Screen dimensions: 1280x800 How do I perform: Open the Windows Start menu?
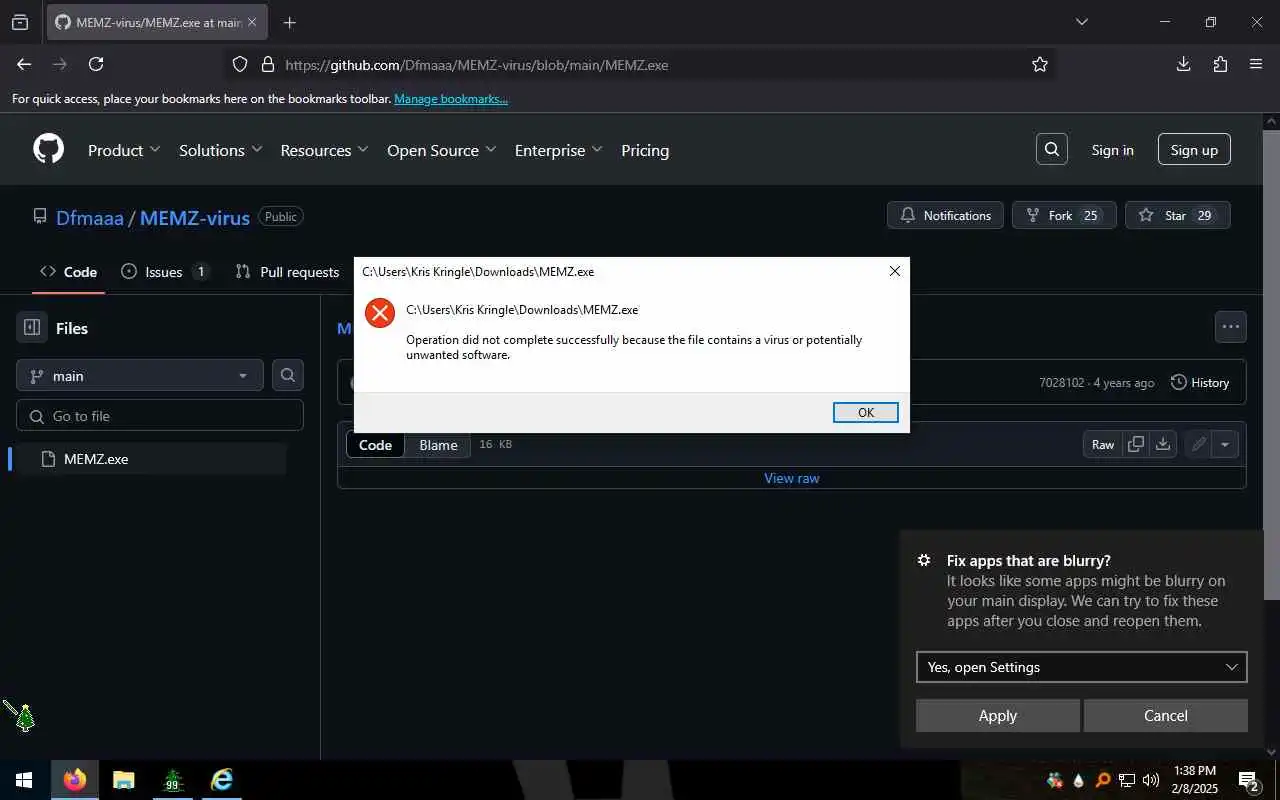pyautogui.click(x=24, y=780)
